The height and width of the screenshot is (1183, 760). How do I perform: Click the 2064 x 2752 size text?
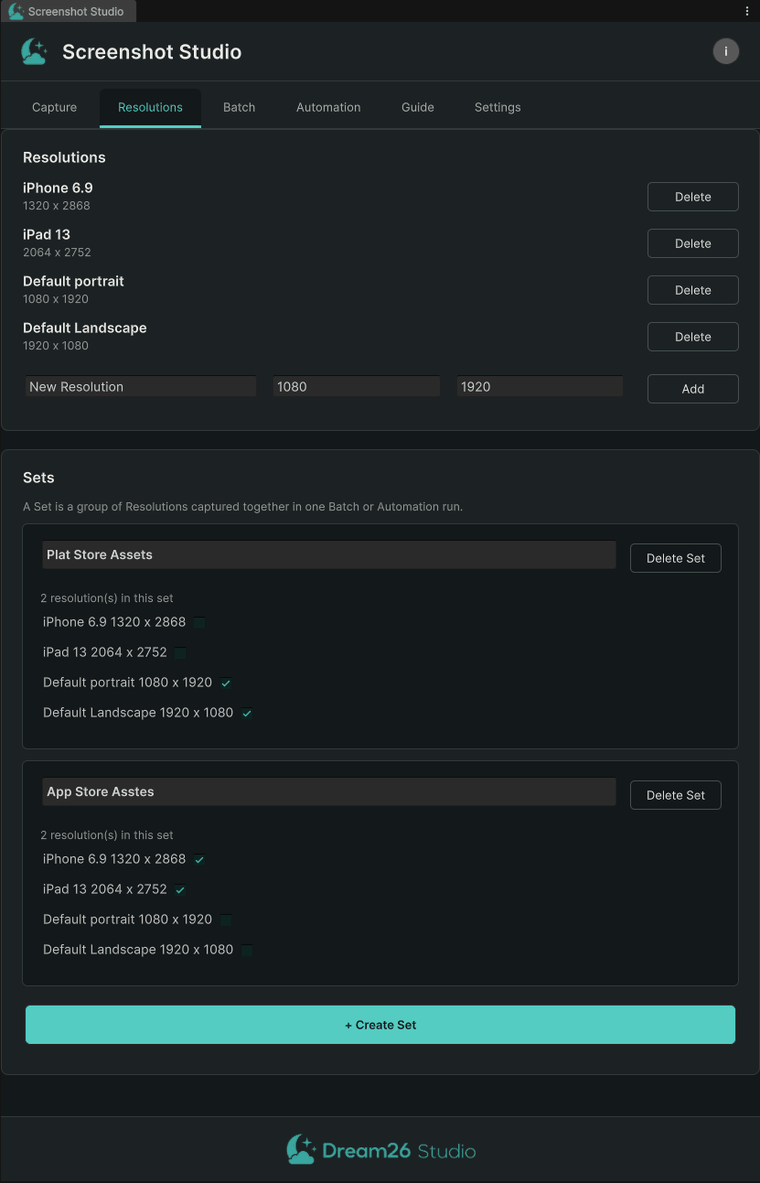coord(57,252)
